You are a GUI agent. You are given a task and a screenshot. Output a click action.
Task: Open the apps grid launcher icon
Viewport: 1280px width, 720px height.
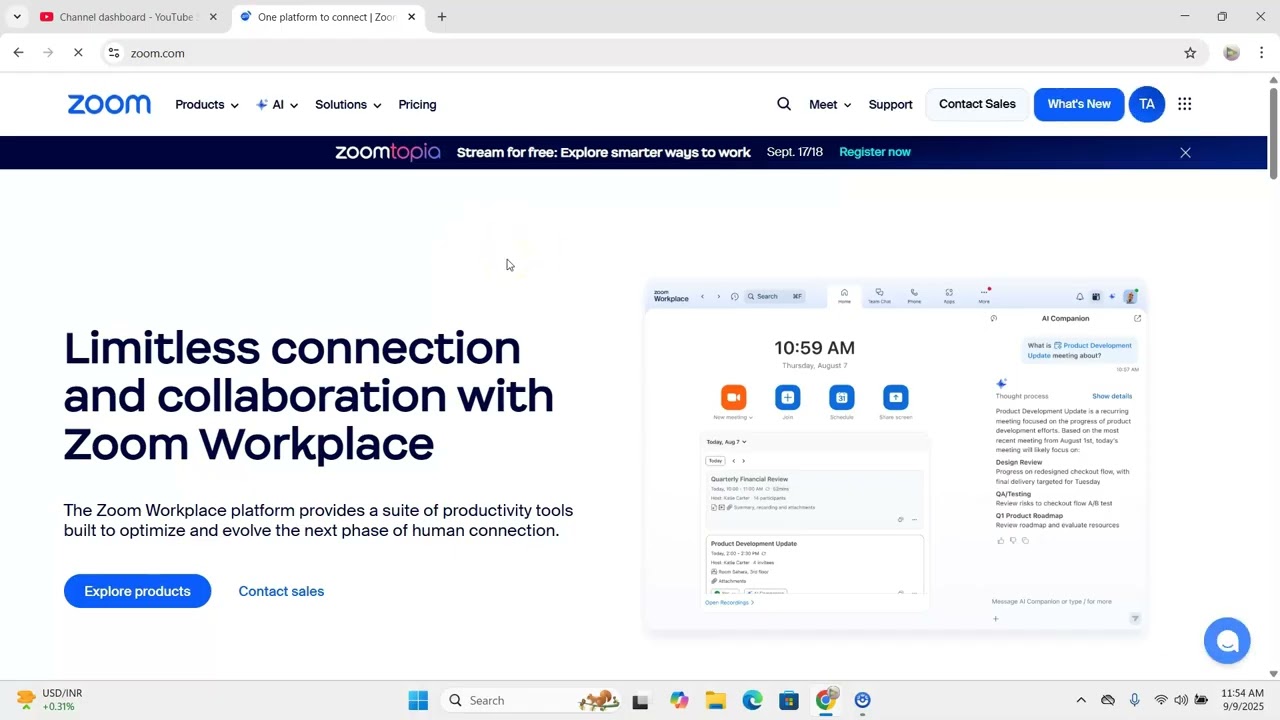click(1185, 104)
